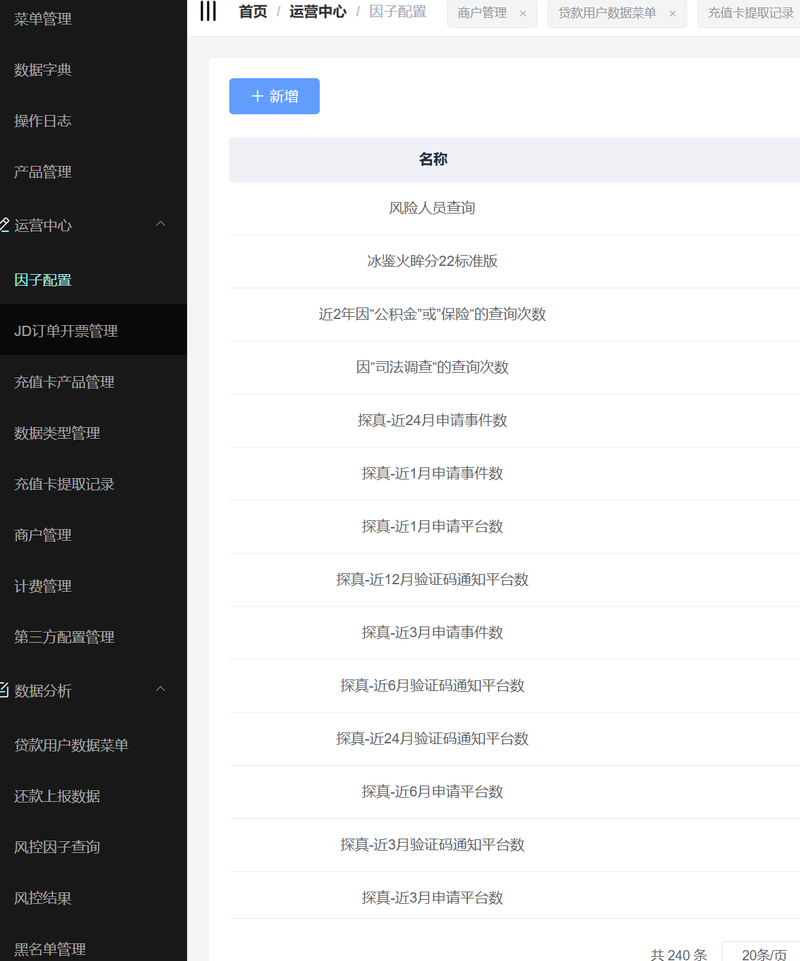This screenshot has height=961, width=800.
Task: Click 因子配置 in the breadcrumb
Action: click(x=397, y=12)
